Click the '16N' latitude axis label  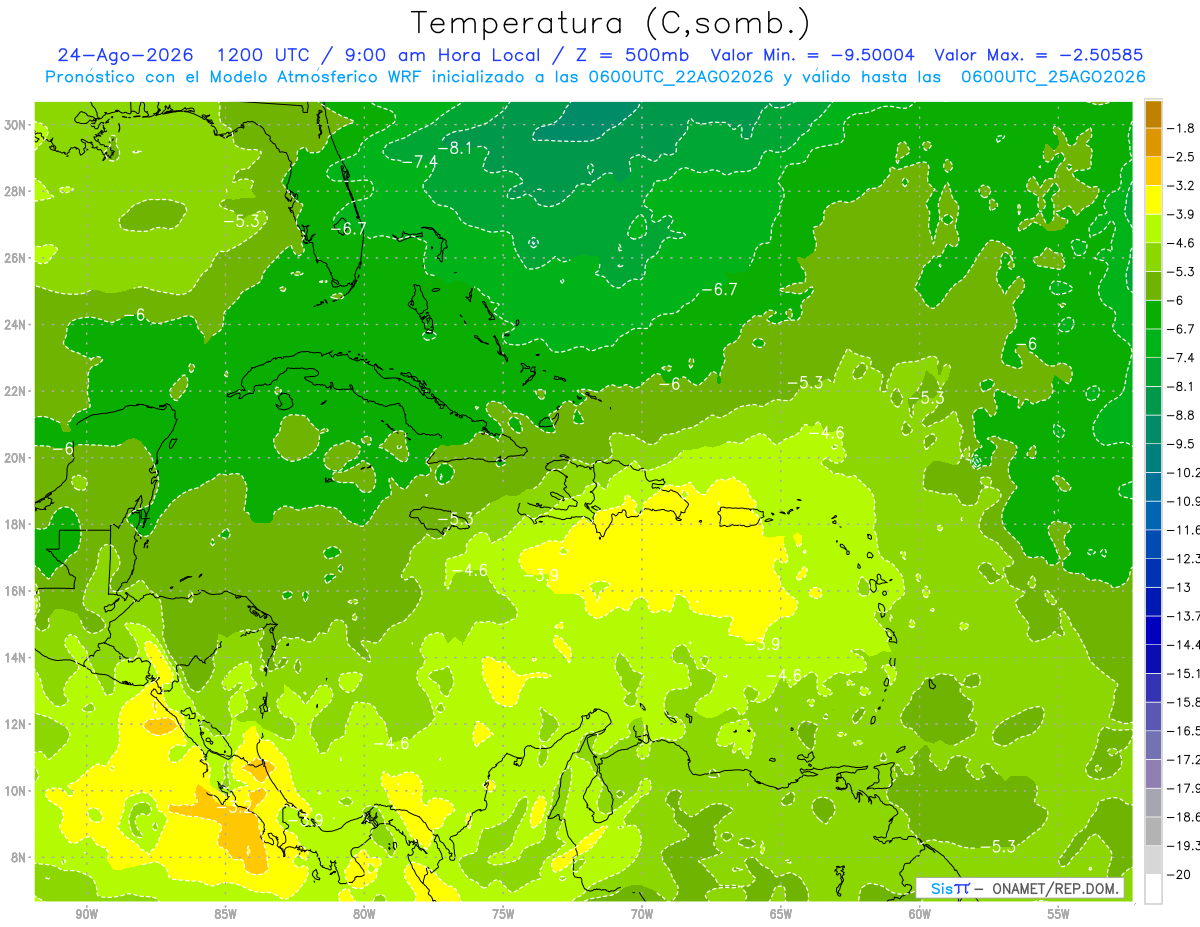[17, 591]
